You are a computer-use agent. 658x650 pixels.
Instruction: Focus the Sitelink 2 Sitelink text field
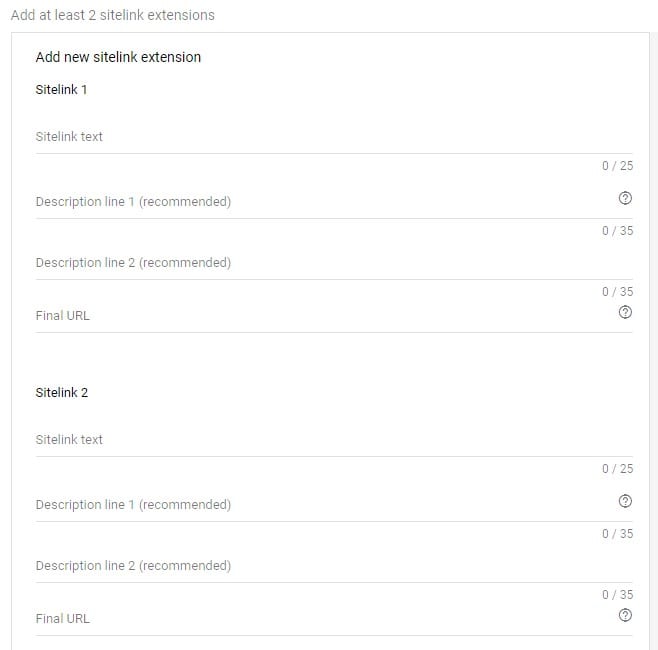coord(334,440)
